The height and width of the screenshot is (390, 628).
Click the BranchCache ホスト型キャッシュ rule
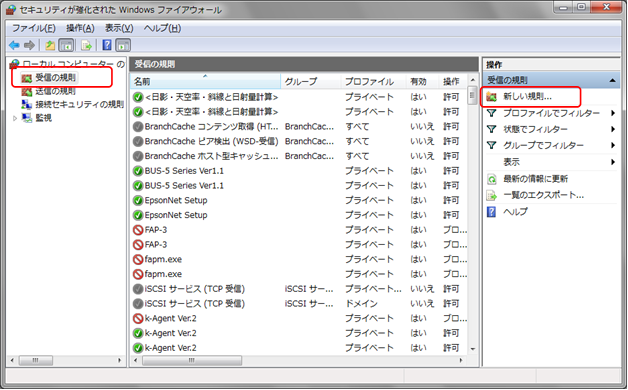pos(211,156)
